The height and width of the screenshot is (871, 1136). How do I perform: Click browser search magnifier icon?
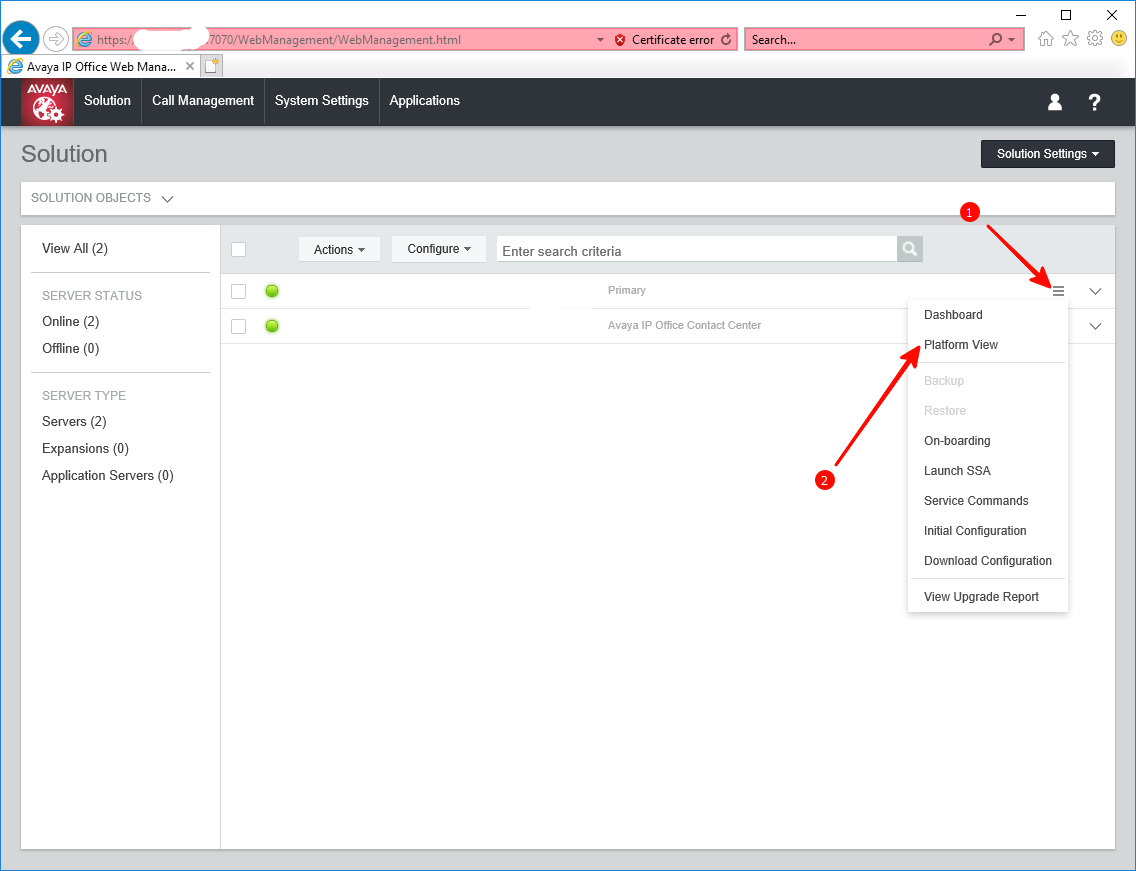[x=996, y=39]
